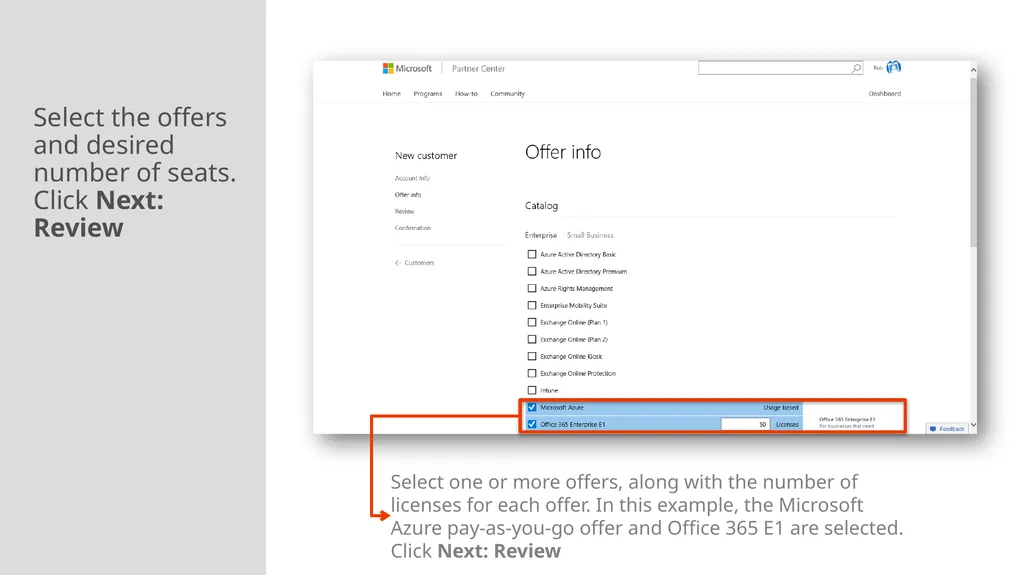
Task: Open the How-to menu item
Action: [466, 93]
